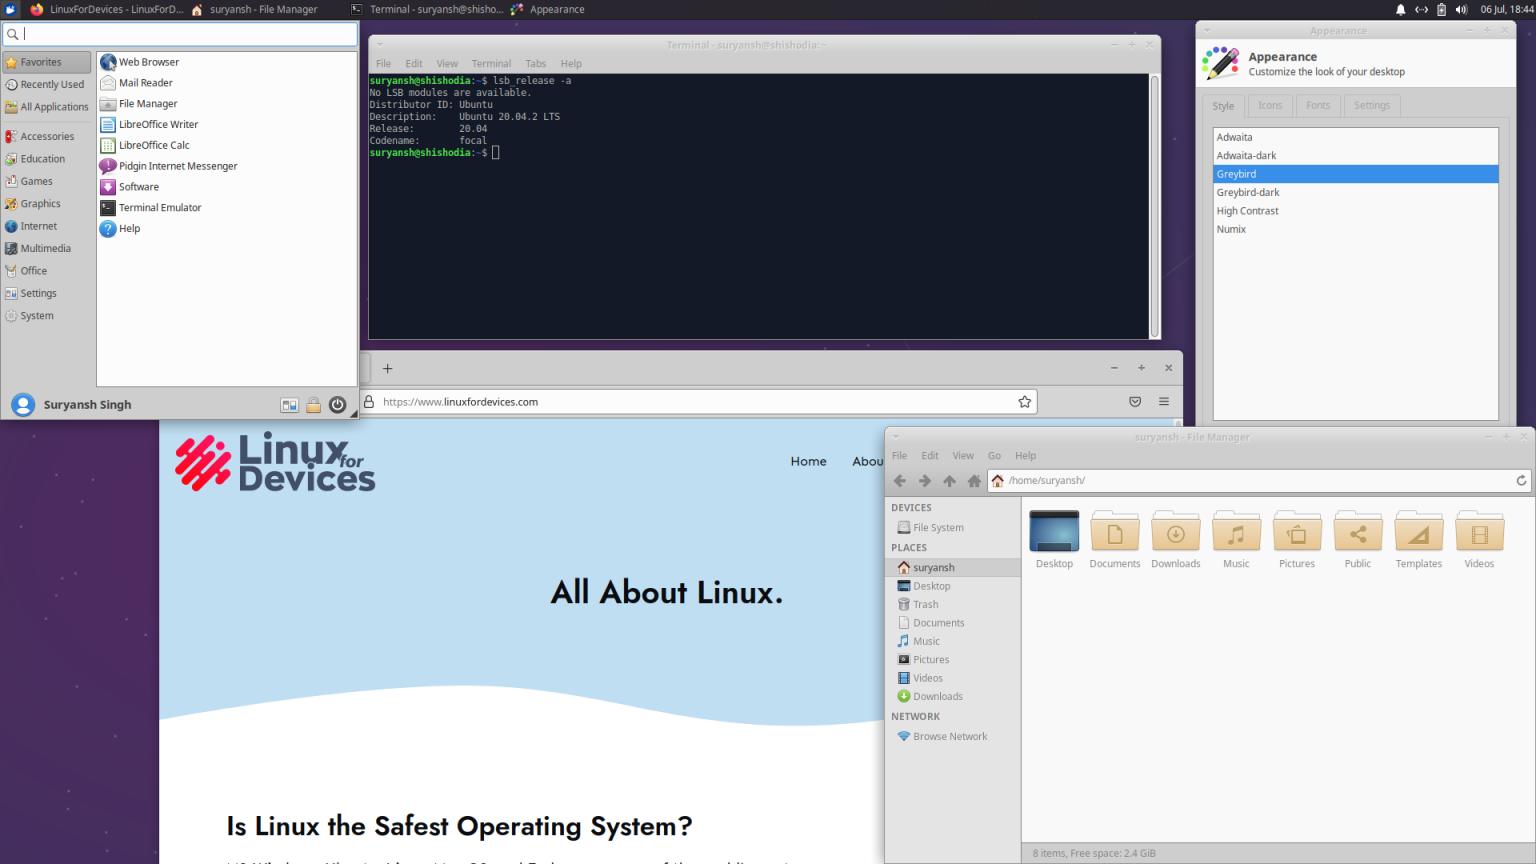Go to parent folder in File Manager
This screenshot has height=864, width=1536.
coord(950,481)
